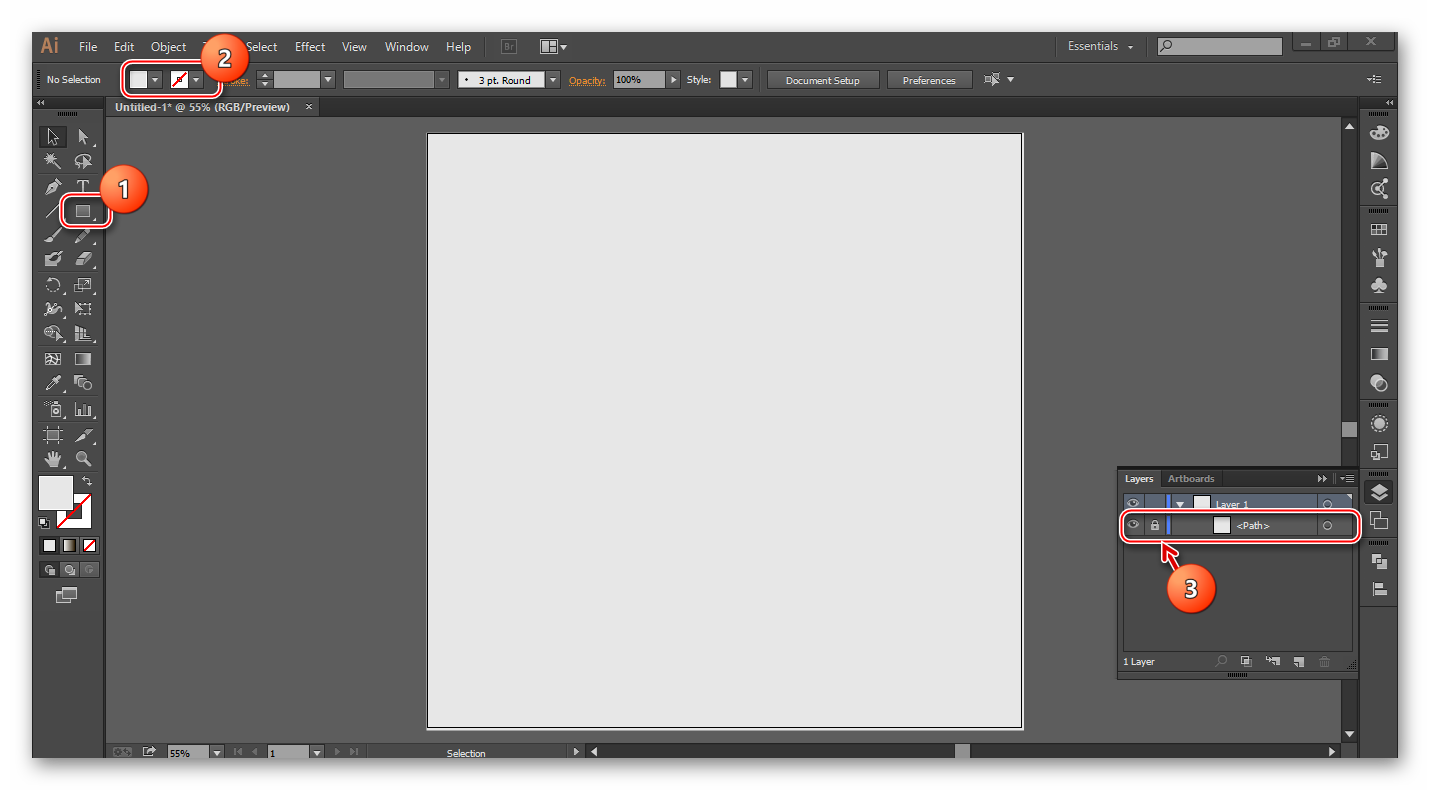Select the Hand tool
The height and width of the screenshot is (790, 1430).
[53, 459]
